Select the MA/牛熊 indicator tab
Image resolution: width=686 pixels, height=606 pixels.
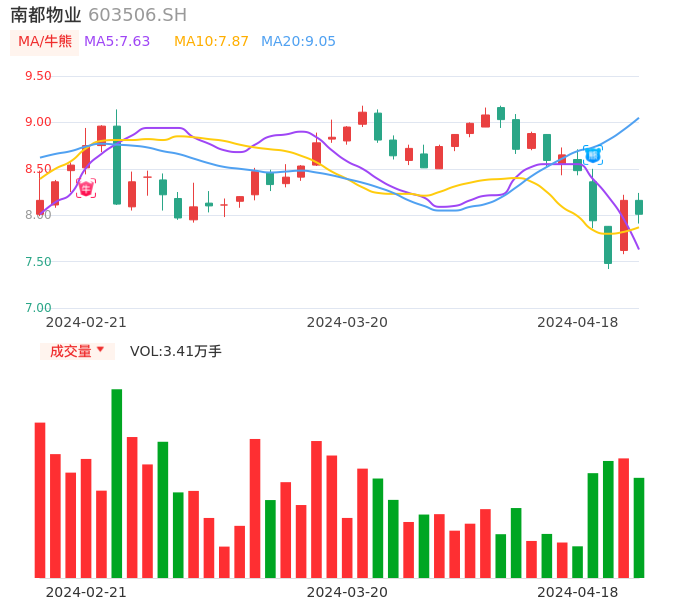click(45, 42)
